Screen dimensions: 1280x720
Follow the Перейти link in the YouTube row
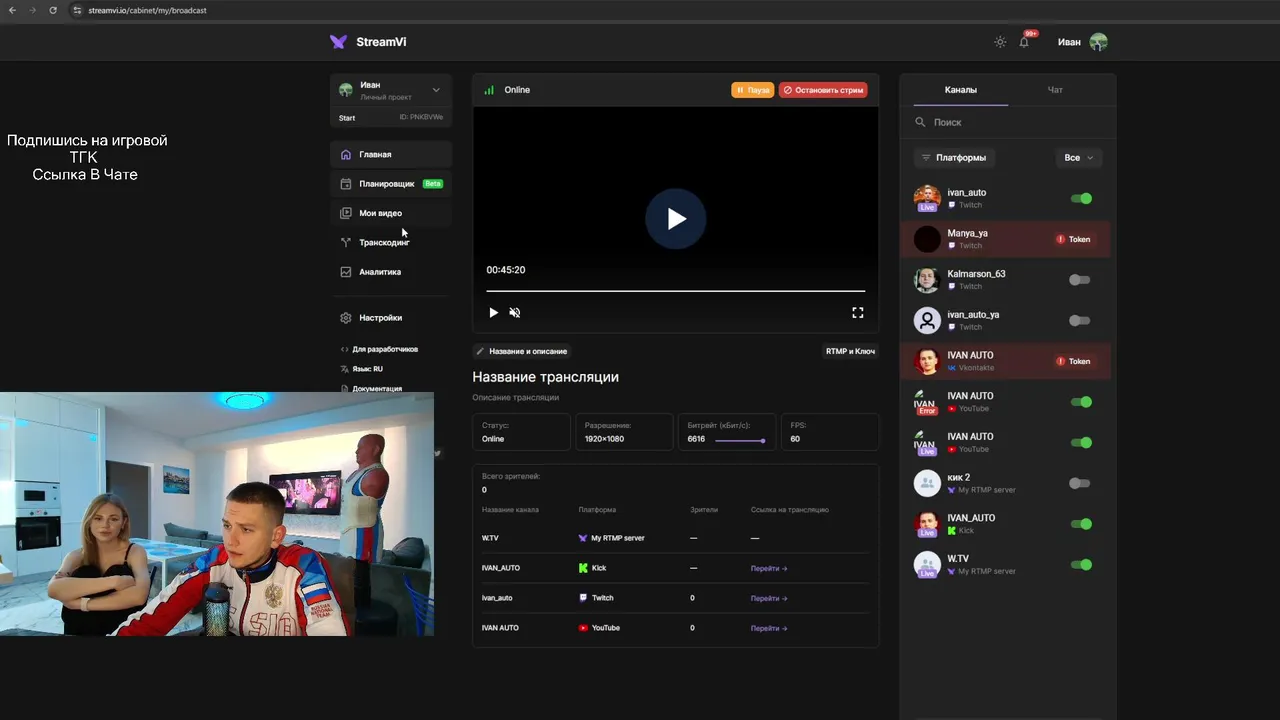[769, 628]
